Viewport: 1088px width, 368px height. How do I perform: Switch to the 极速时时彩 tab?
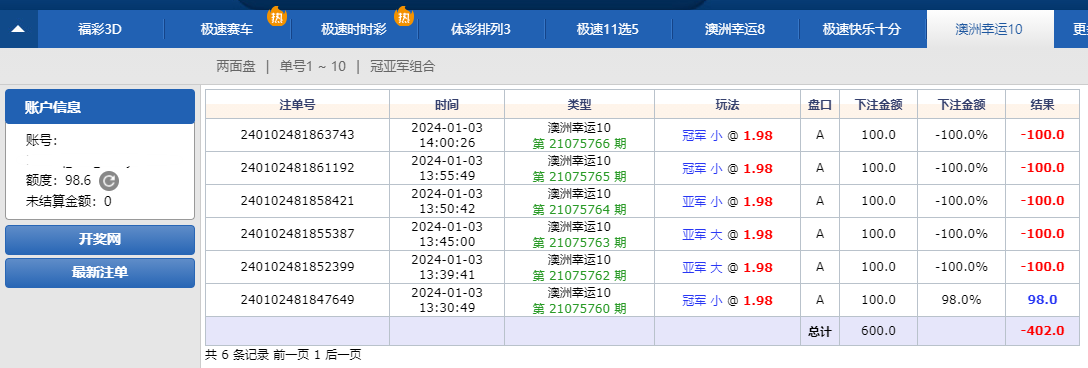pos(354,29)
